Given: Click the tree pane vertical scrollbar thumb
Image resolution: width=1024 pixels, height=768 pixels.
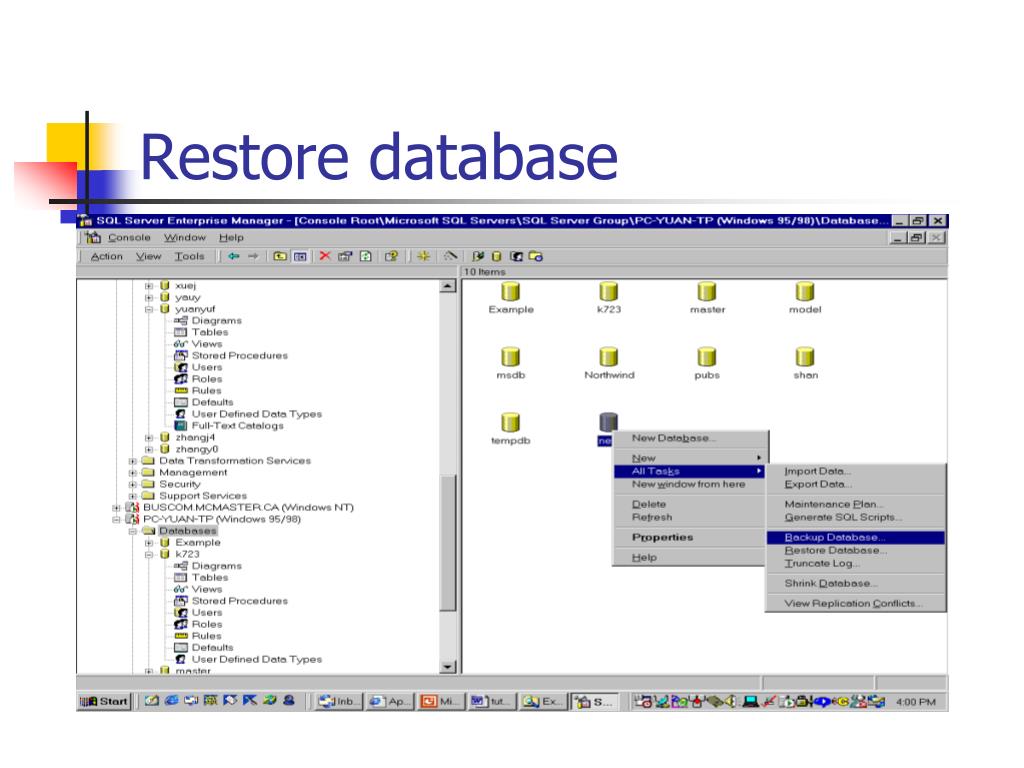Looking at the screenshot, I should (448, 543).
